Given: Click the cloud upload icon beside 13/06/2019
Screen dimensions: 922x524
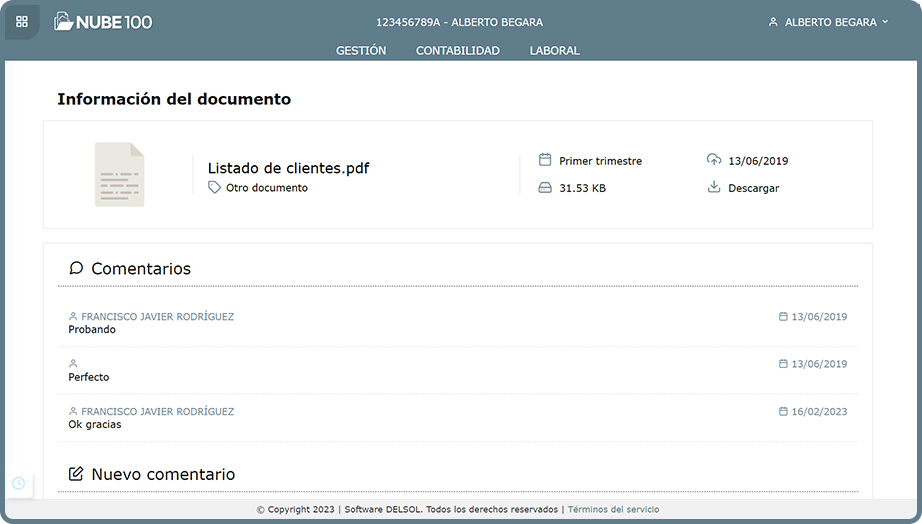Looking at the screenshot, I should click(x=713, y=160).
